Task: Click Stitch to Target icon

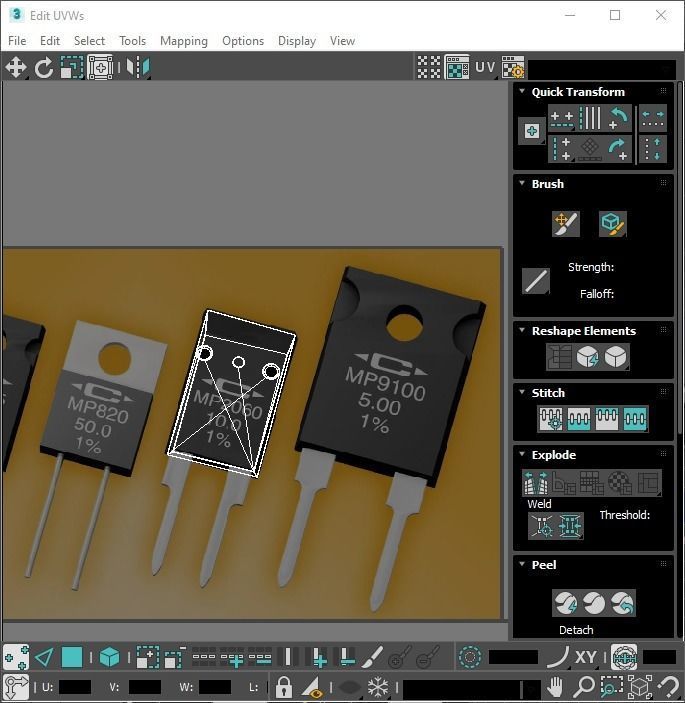Action: pos(551,419)
